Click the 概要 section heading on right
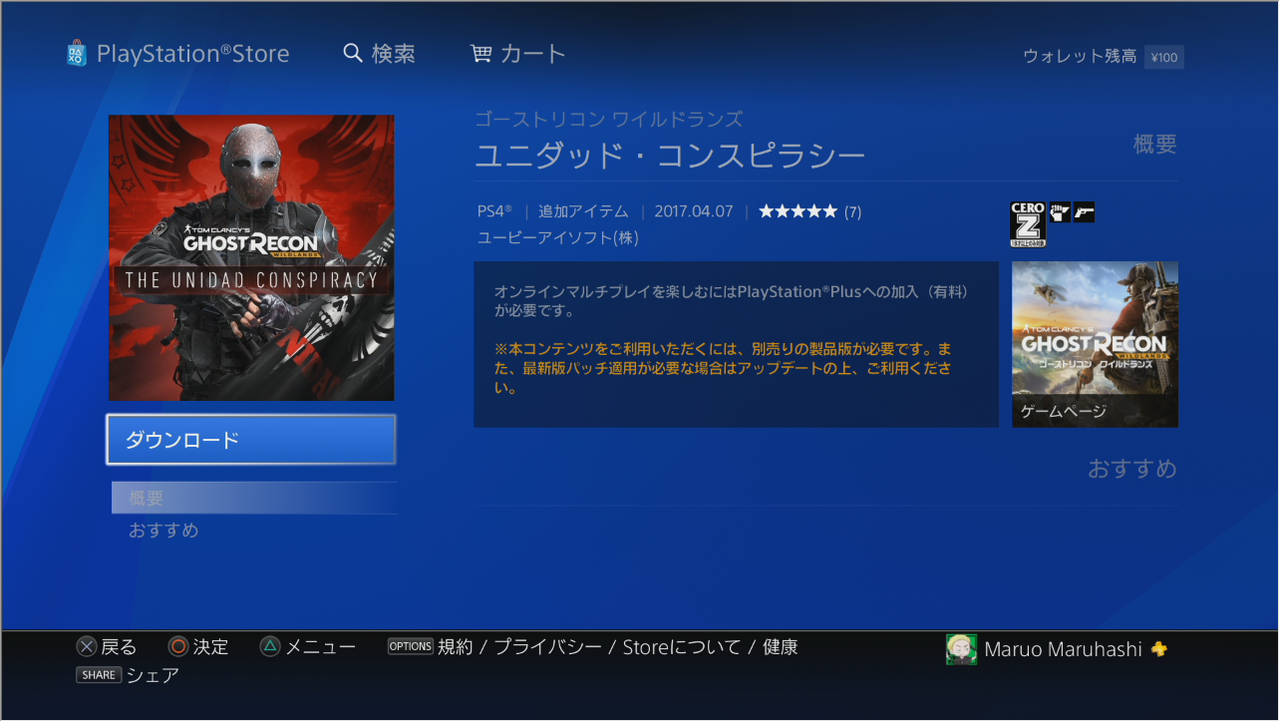 coord(1155,144)
